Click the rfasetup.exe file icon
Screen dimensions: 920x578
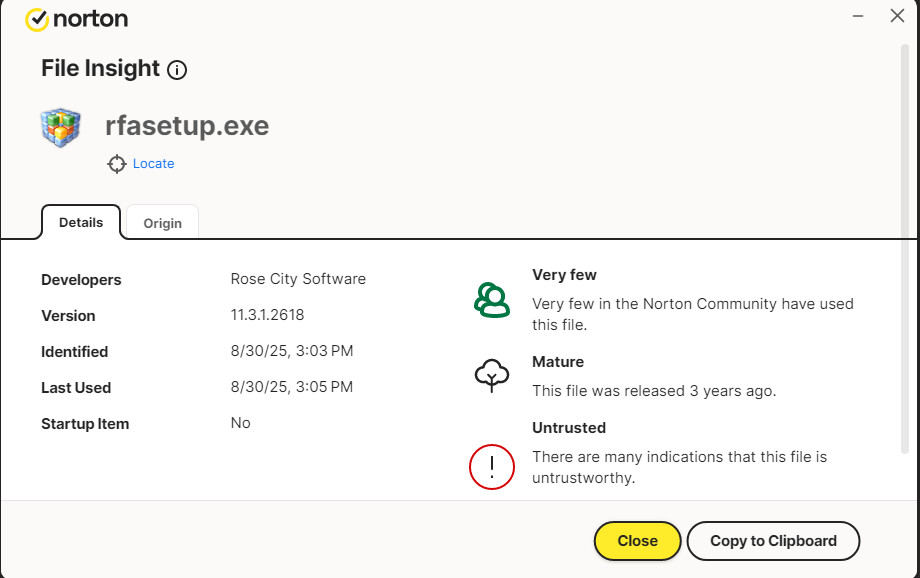[x=61, y=128]
